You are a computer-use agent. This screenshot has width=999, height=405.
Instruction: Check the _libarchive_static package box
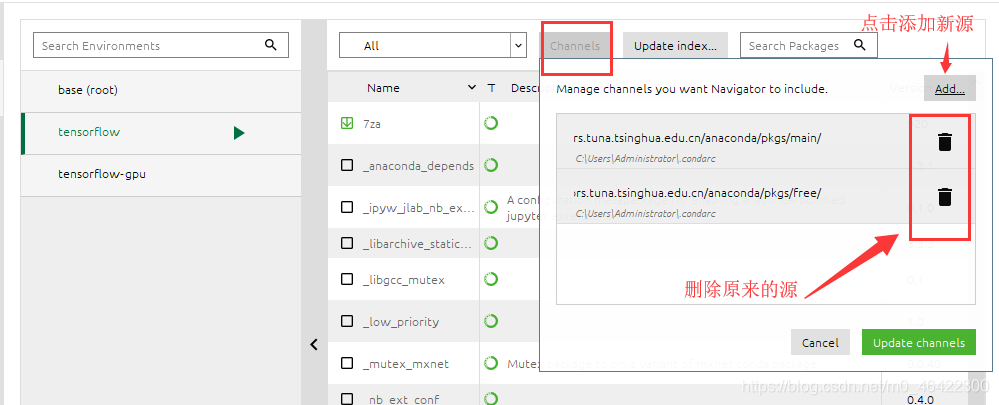(x=347, y=243)
